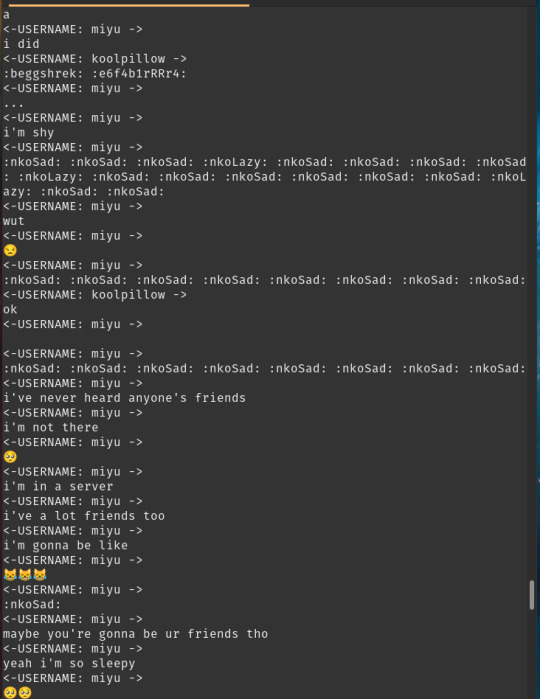540x699 pixels.
Task: Click "maybe you're gonna be ur friends tho"
Action: click(136, 633)
